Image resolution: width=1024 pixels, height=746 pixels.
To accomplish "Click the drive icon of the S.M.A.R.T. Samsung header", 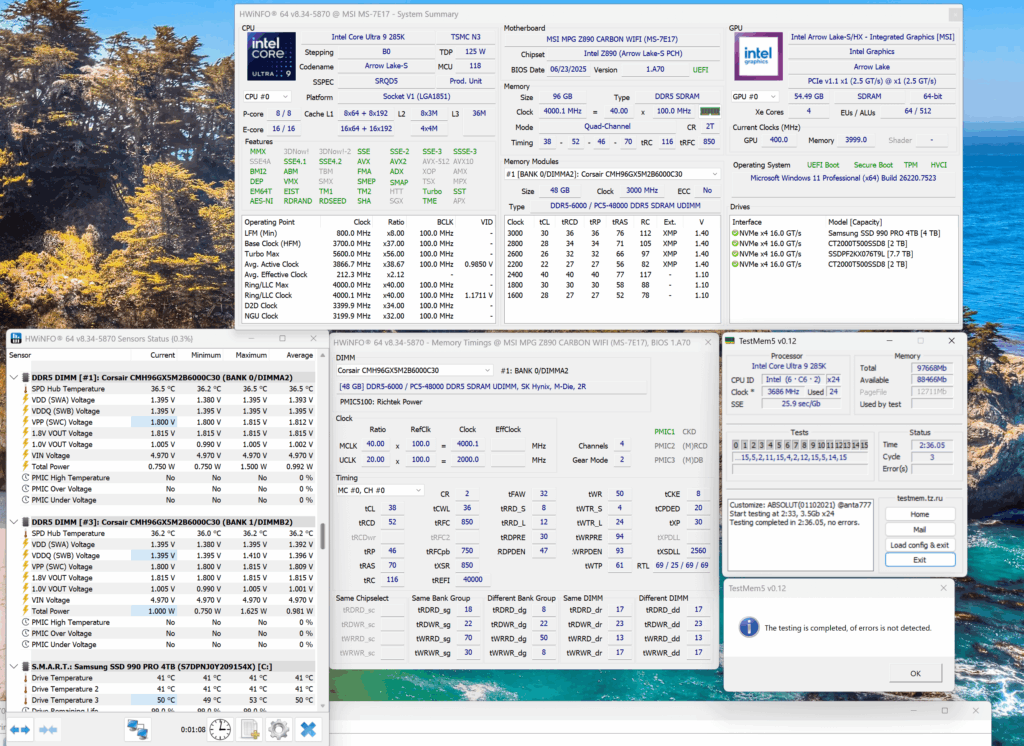I will [x=26, y=666].
